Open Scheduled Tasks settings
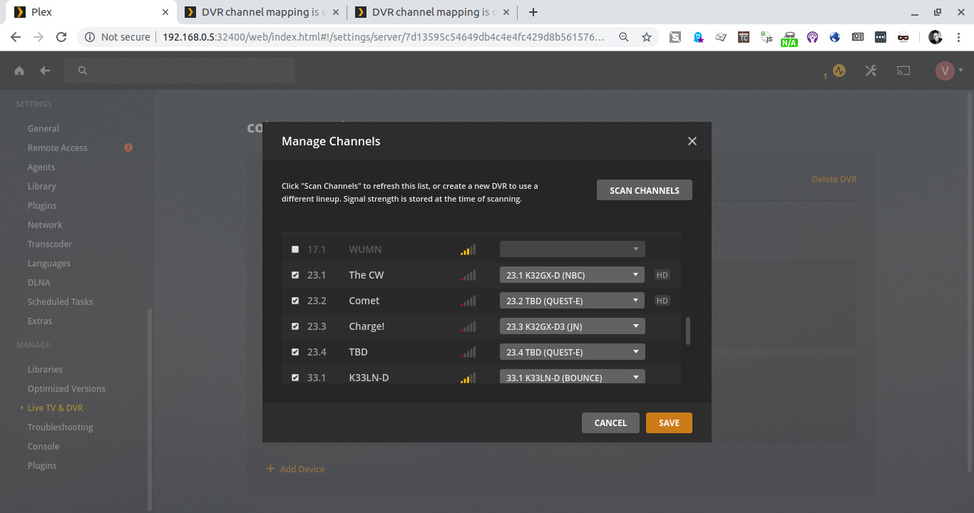Viewport: 974px width, 513px height. (x=60, y=302)
